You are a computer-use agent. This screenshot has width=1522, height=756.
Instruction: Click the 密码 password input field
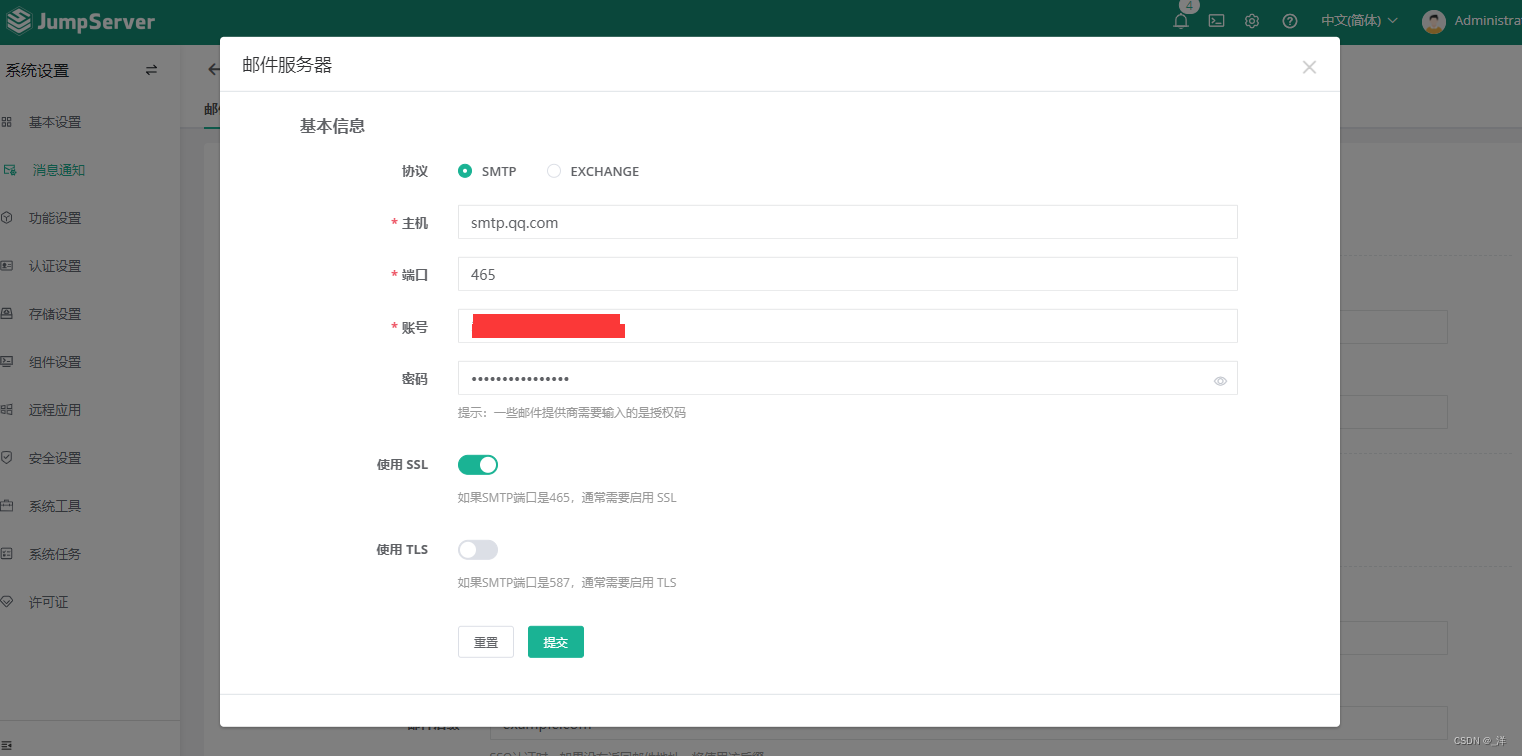848,378
